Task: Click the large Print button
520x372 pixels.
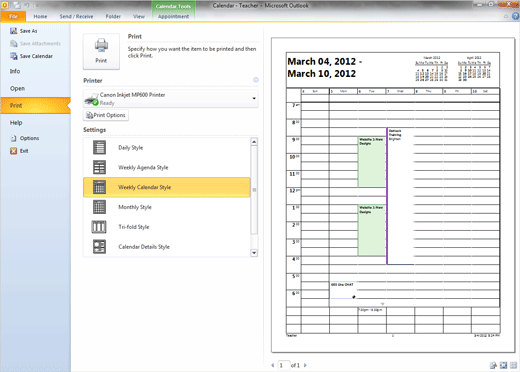Action: 101,51
